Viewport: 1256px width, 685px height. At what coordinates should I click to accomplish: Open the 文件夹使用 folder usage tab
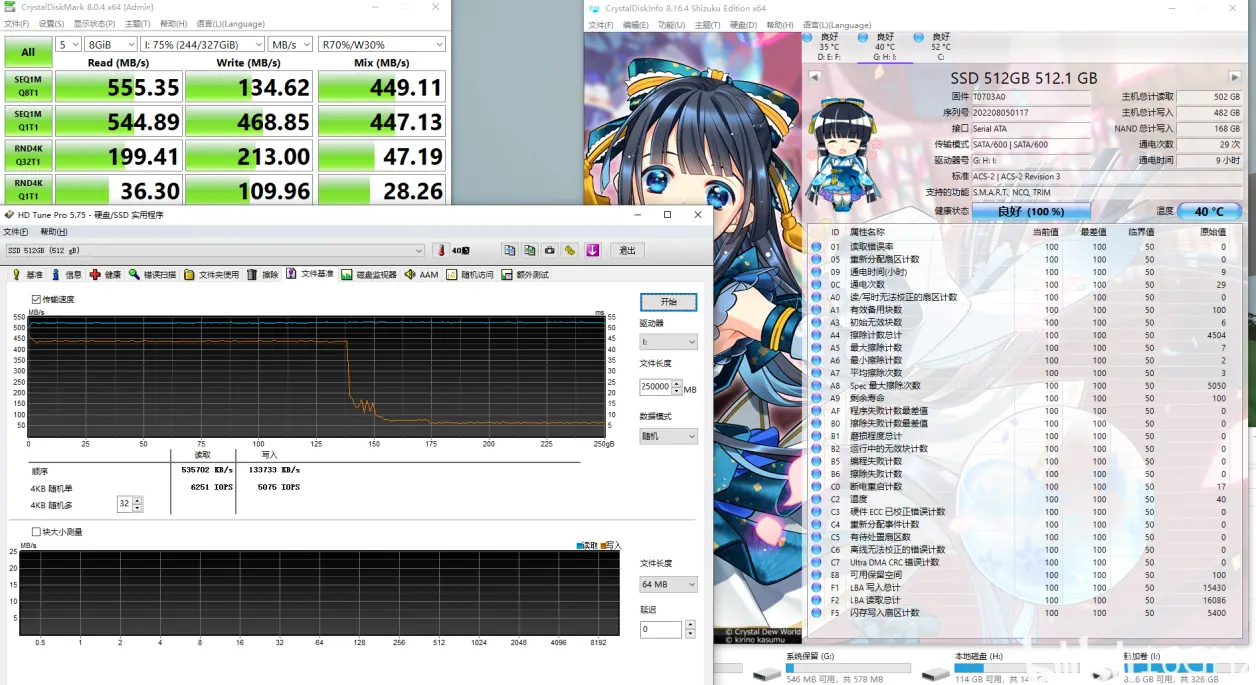point(212,275)
